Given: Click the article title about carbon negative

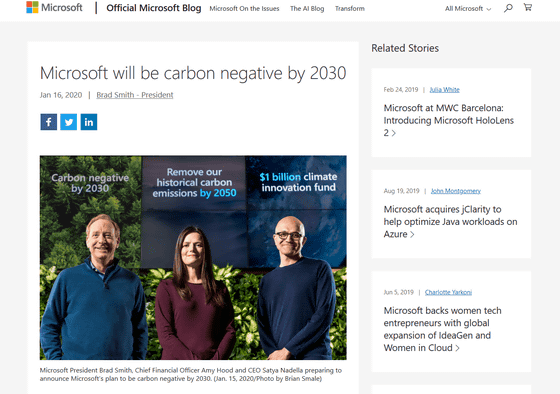Looking at the screenshot, I should (x=193, y=73).
